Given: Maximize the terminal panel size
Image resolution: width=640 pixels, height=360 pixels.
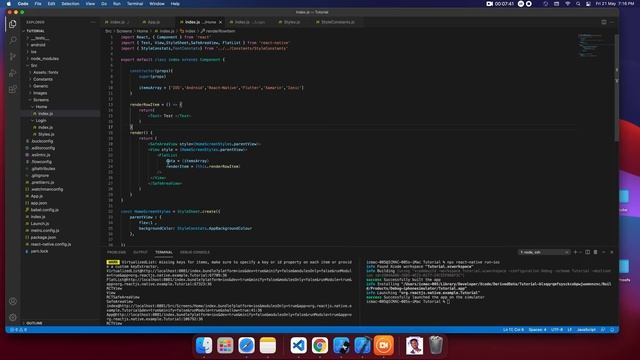Looking at the screenshot, I should point(604,252).
